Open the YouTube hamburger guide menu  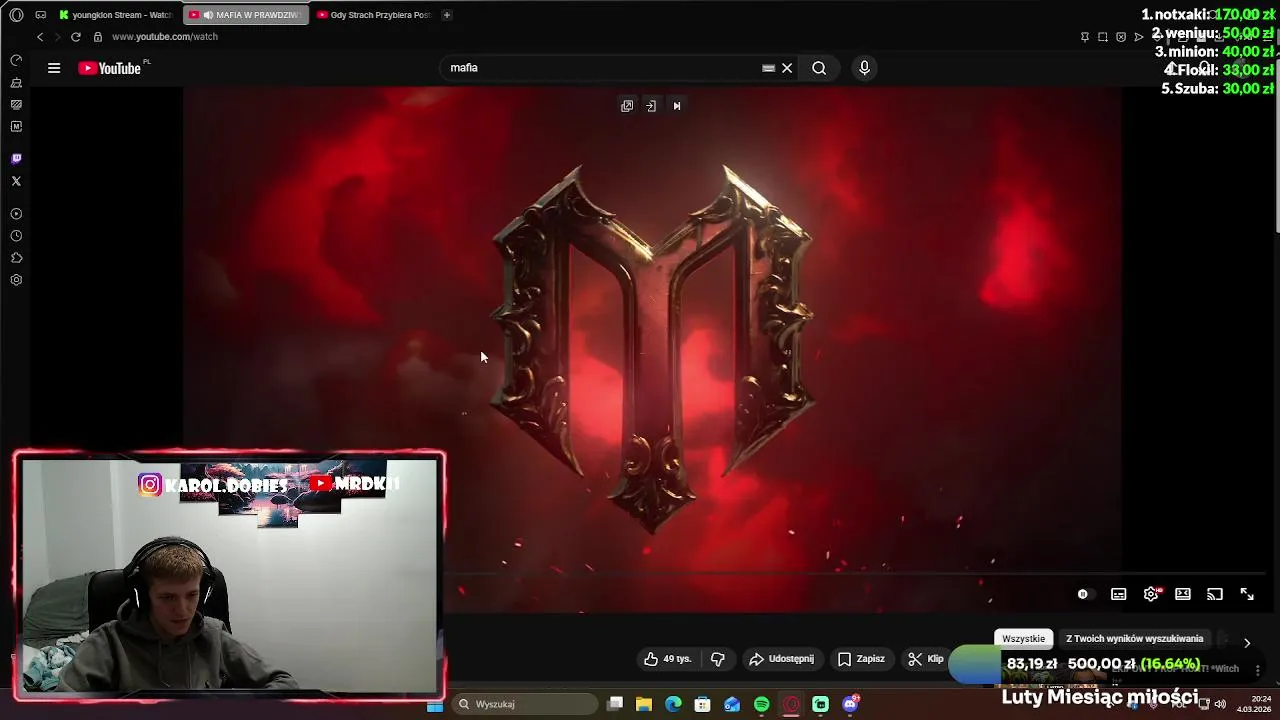pyautogui.click(x=54, y=68)
